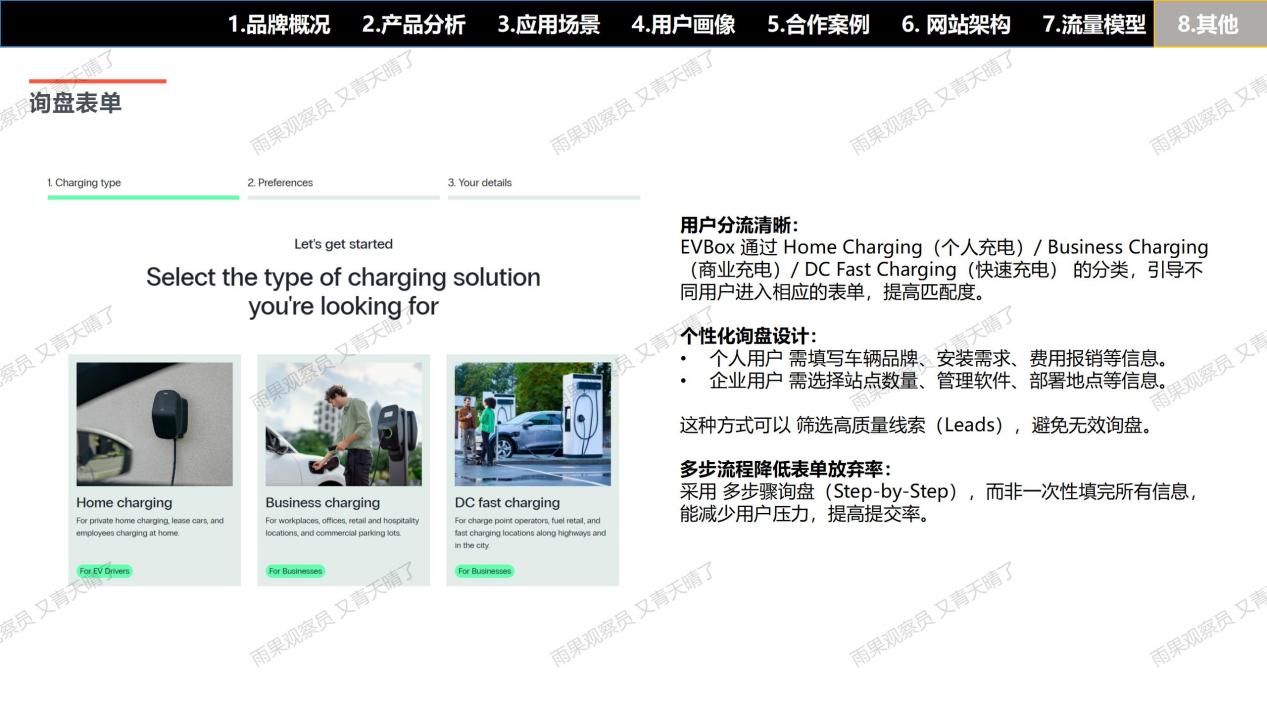
Task: Click the Home charging description 'For private home charging'
Action: [150, 527]
